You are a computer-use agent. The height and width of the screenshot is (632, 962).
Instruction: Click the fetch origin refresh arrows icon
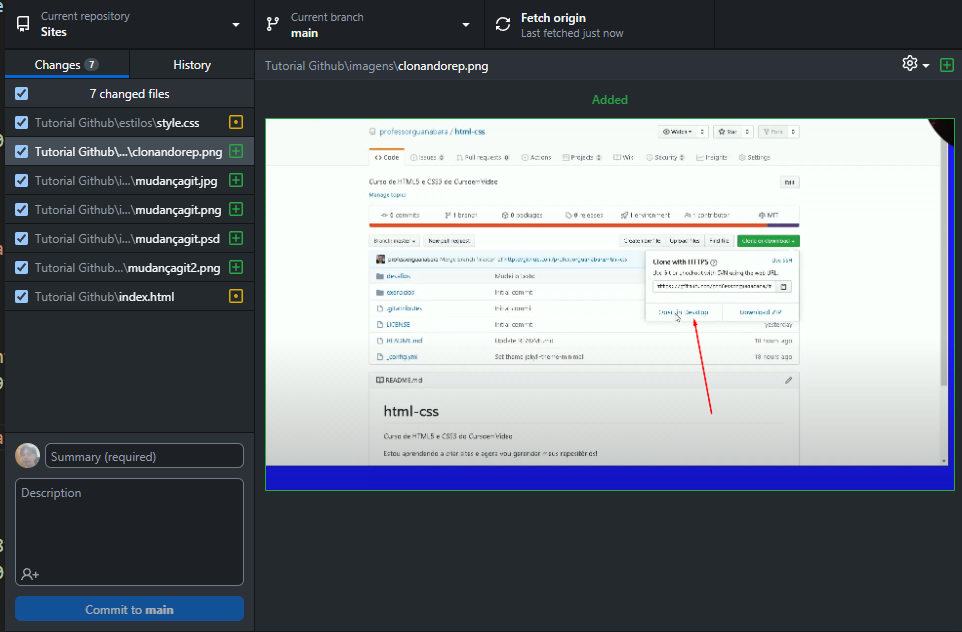(x=503, y=25)
